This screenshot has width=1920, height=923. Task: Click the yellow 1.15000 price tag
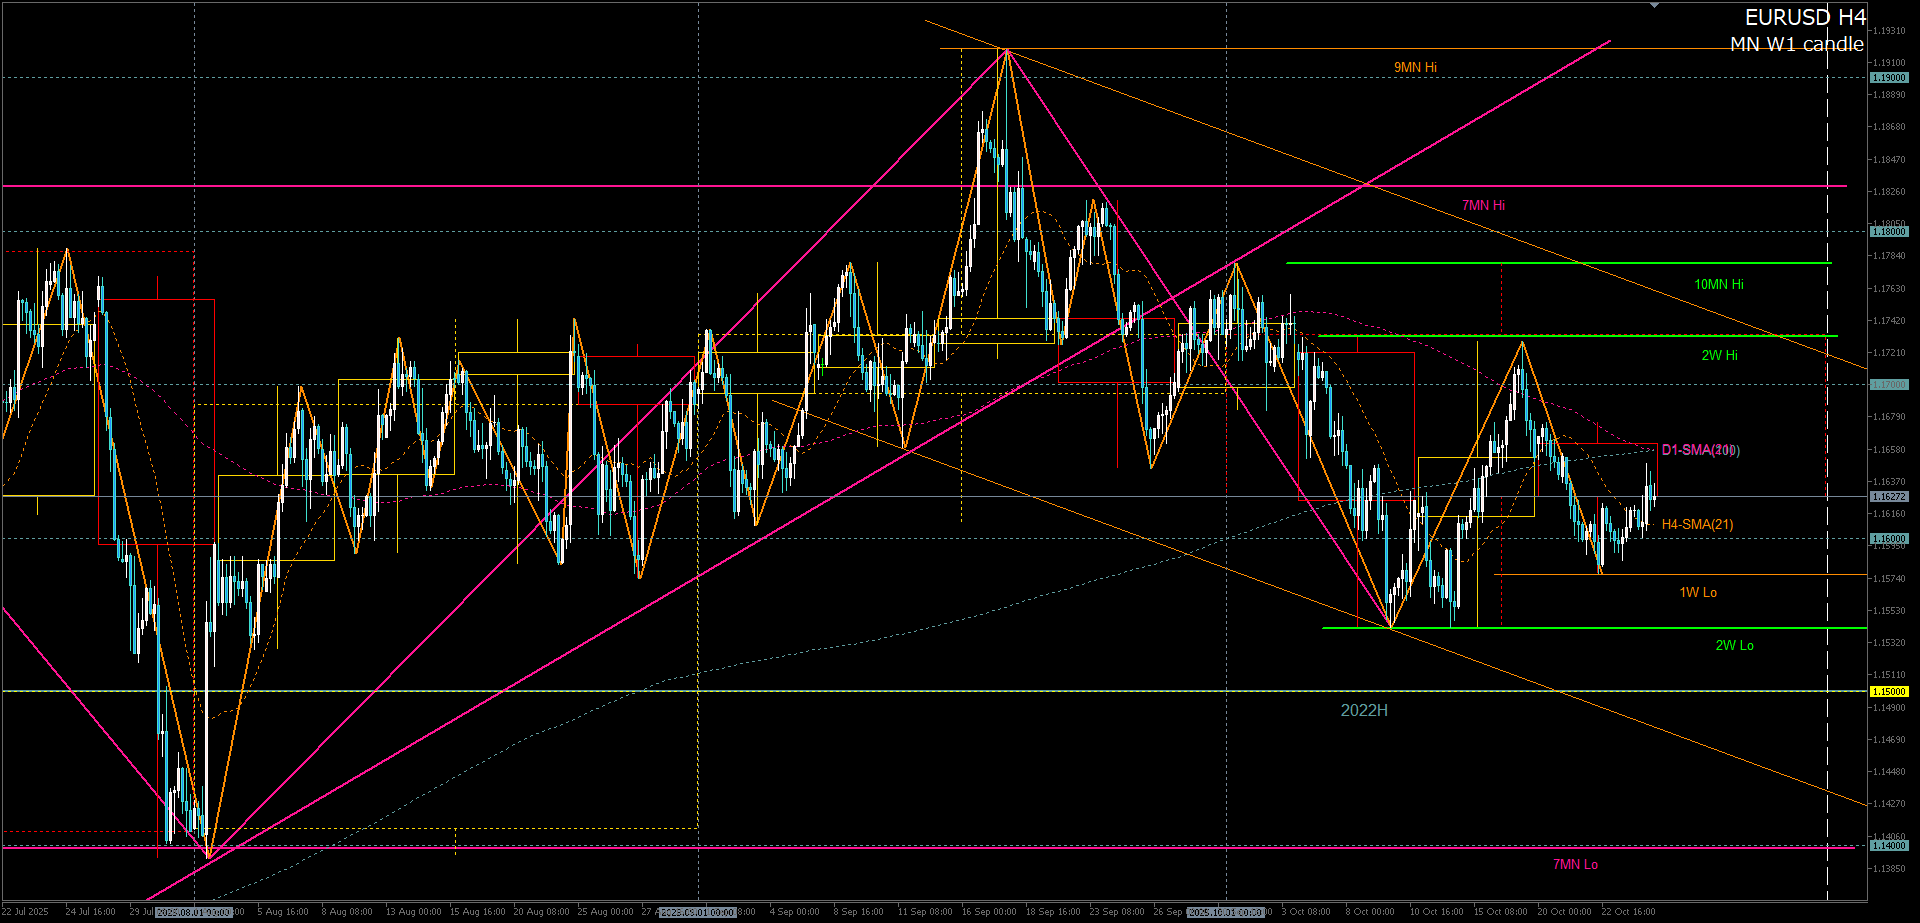point(1889,691)
